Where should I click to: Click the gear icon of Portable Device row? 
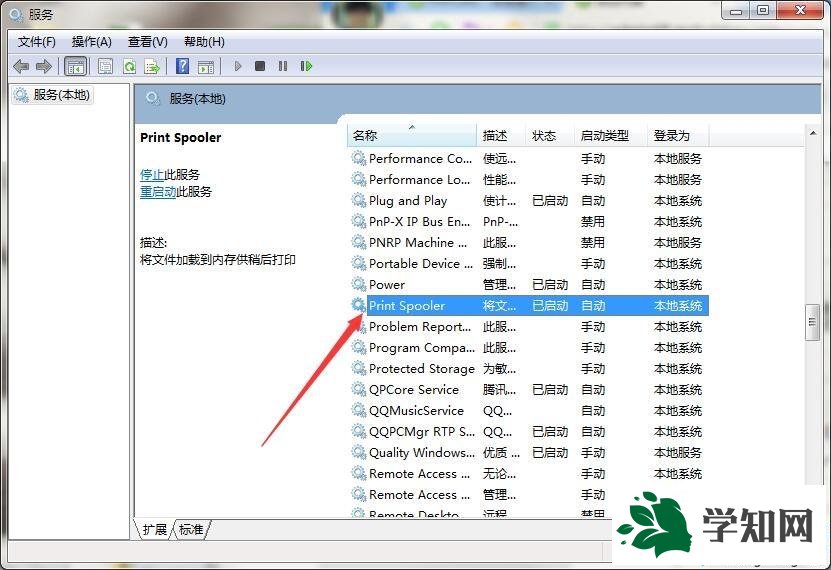(359, 263)
